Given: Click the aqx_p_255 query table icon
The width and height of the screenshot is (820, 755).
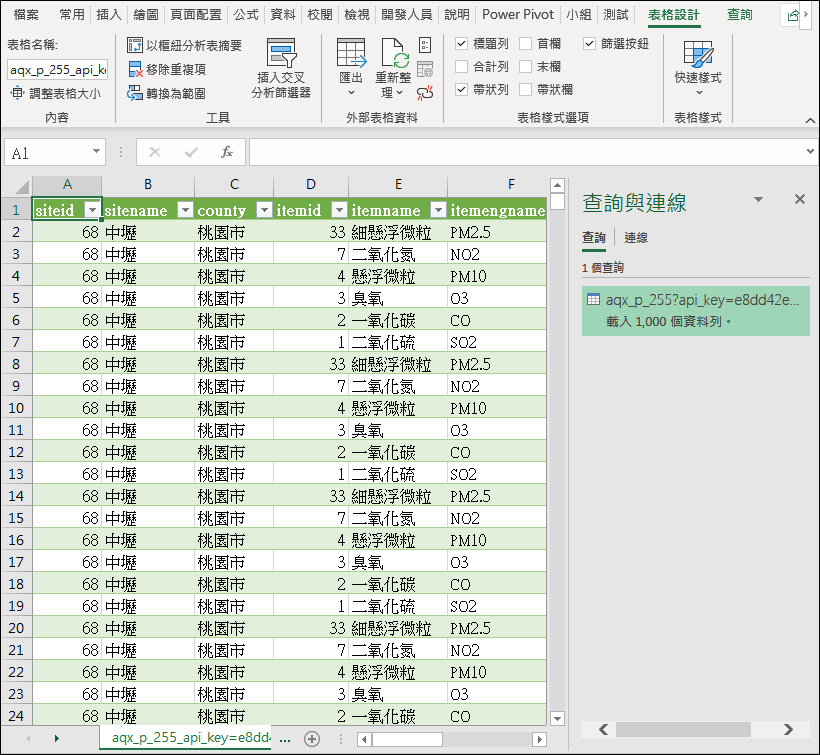Looking at the screenshot, I should pos(594,300).
